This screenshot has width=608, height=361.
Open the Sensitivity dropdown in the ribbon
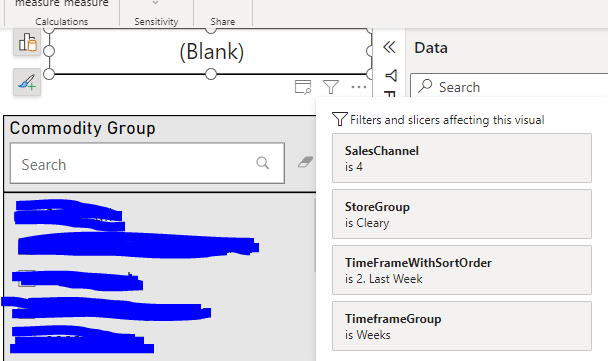[x=155, y=3]
